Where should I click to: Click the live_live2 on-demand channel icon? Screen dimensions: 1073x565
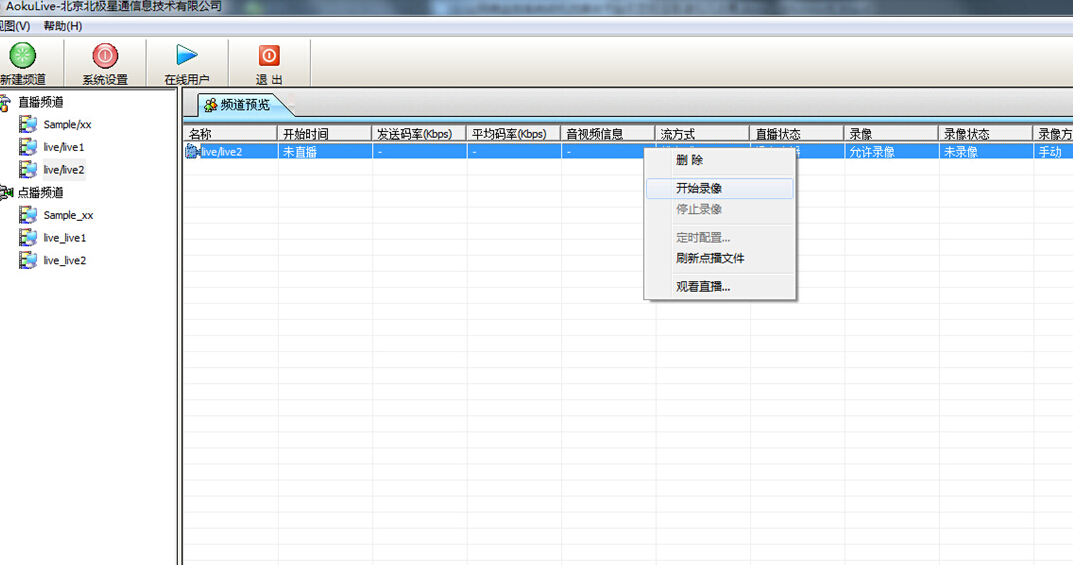(28, 261)
